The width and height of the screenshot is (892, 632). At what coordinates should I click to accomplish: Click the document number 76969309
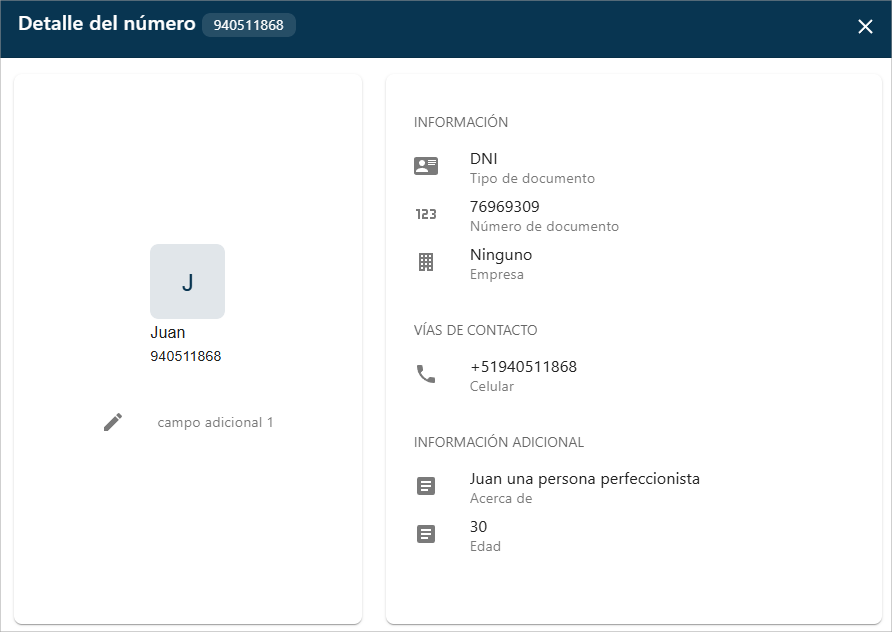[x=504, y=206]
